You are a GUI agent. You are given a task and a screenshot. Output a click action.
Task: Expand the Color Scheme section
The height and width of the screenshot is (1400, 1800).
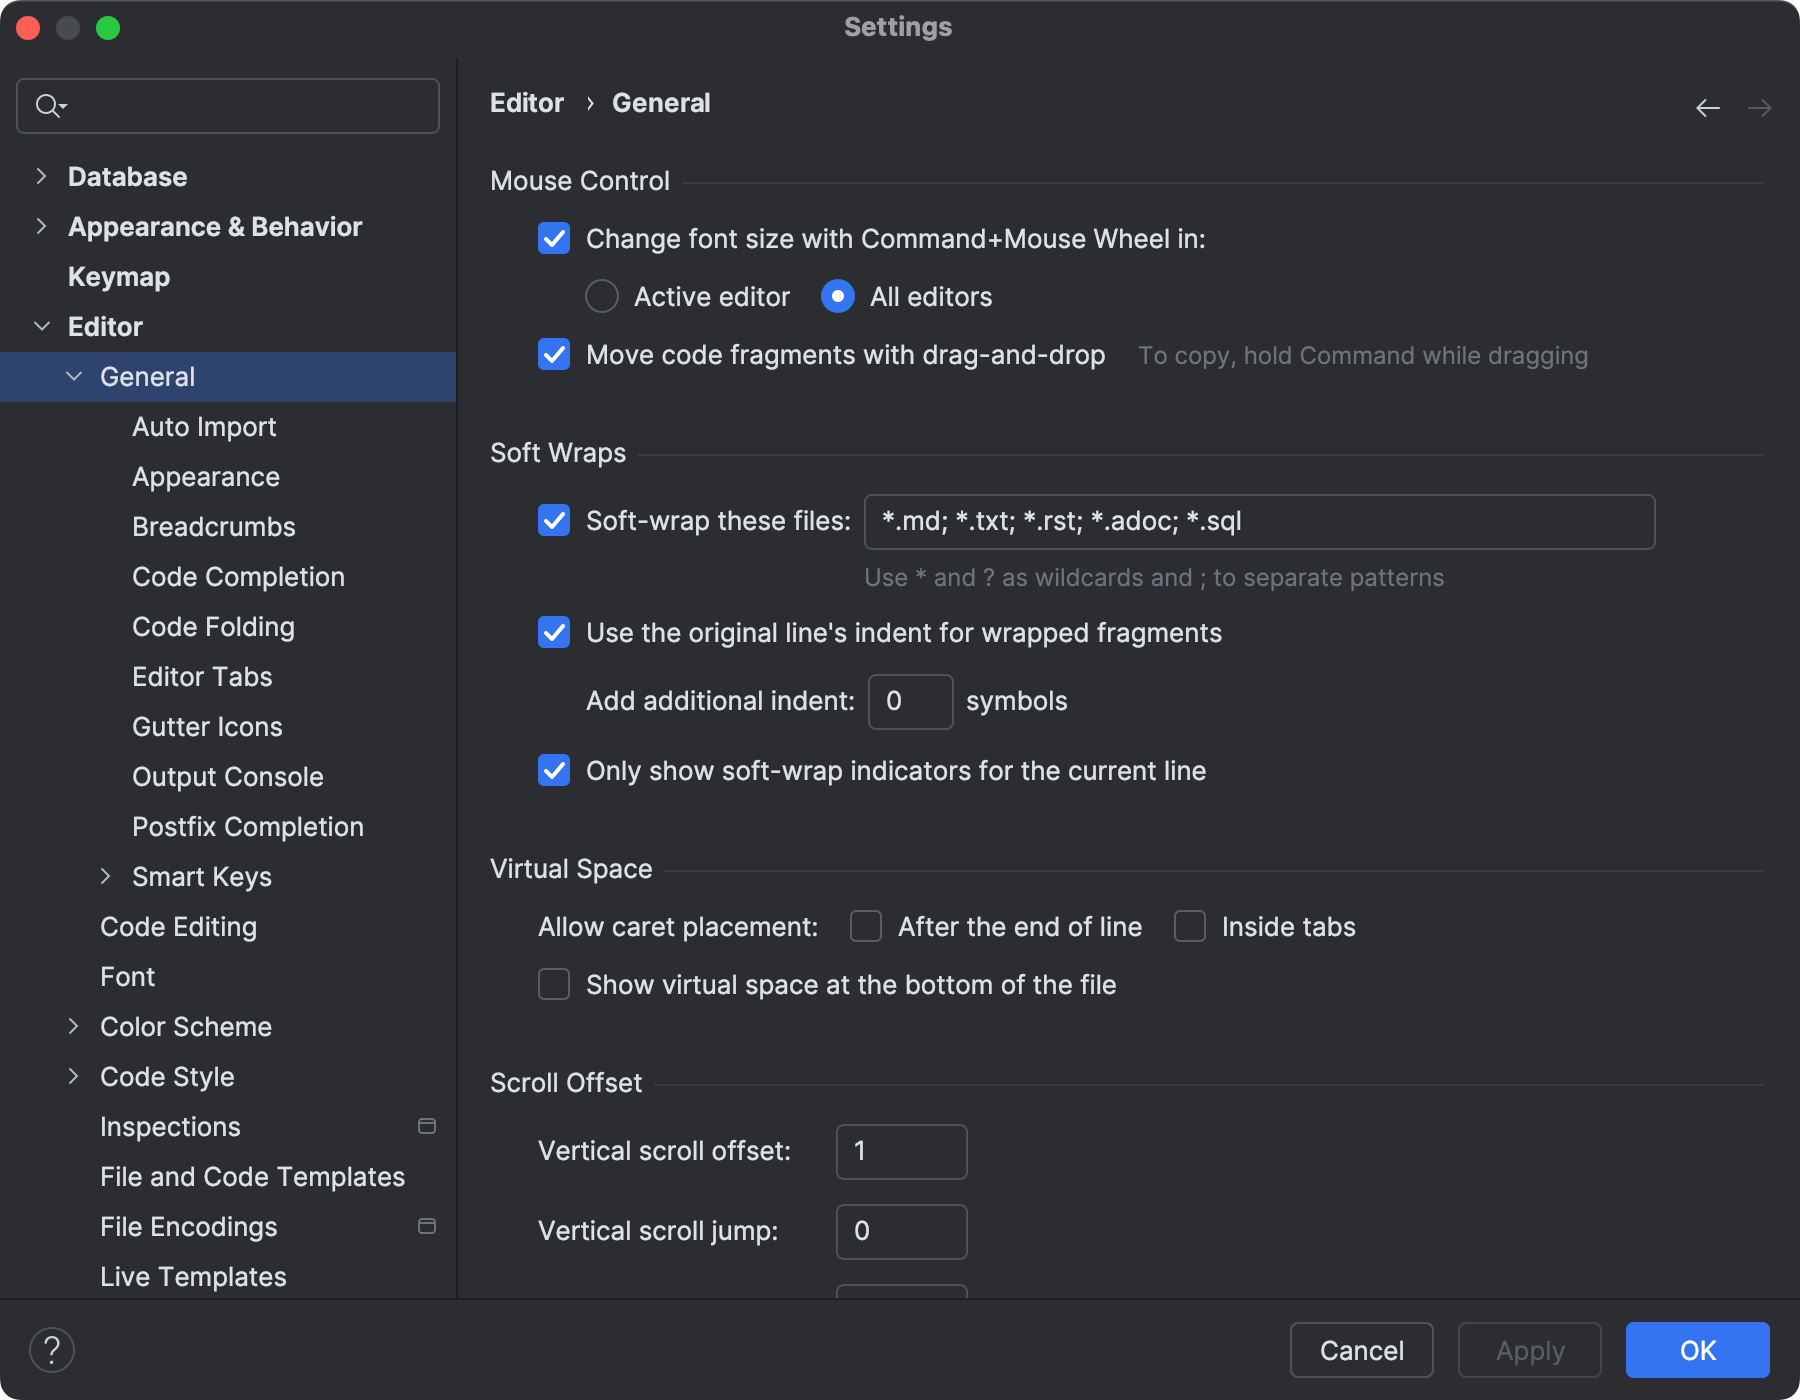pos(74,1026)
